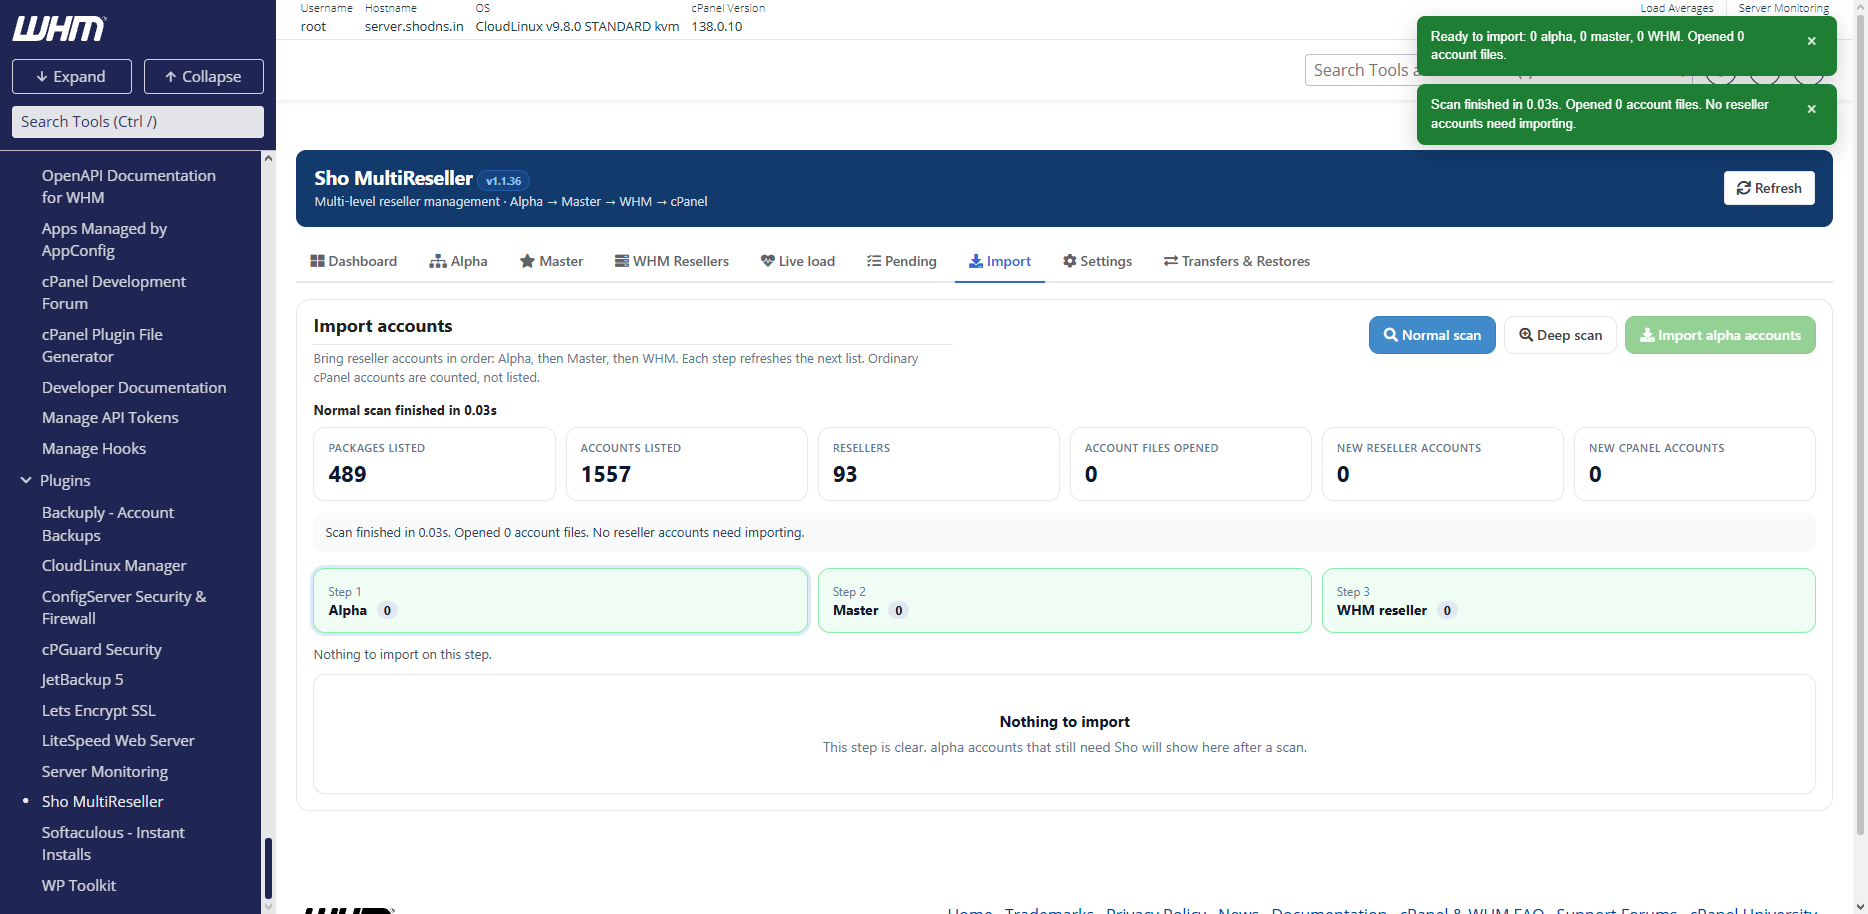Select Step 2 Master card

click(x=1064, y=600)
